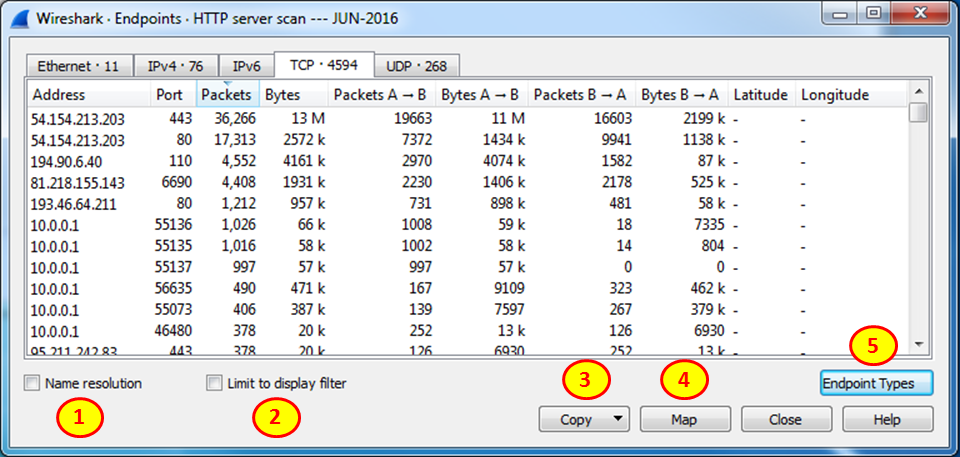Open the Copy dropdown arrow
Screen dimensions: 960x457
click(x=617, y=420)
